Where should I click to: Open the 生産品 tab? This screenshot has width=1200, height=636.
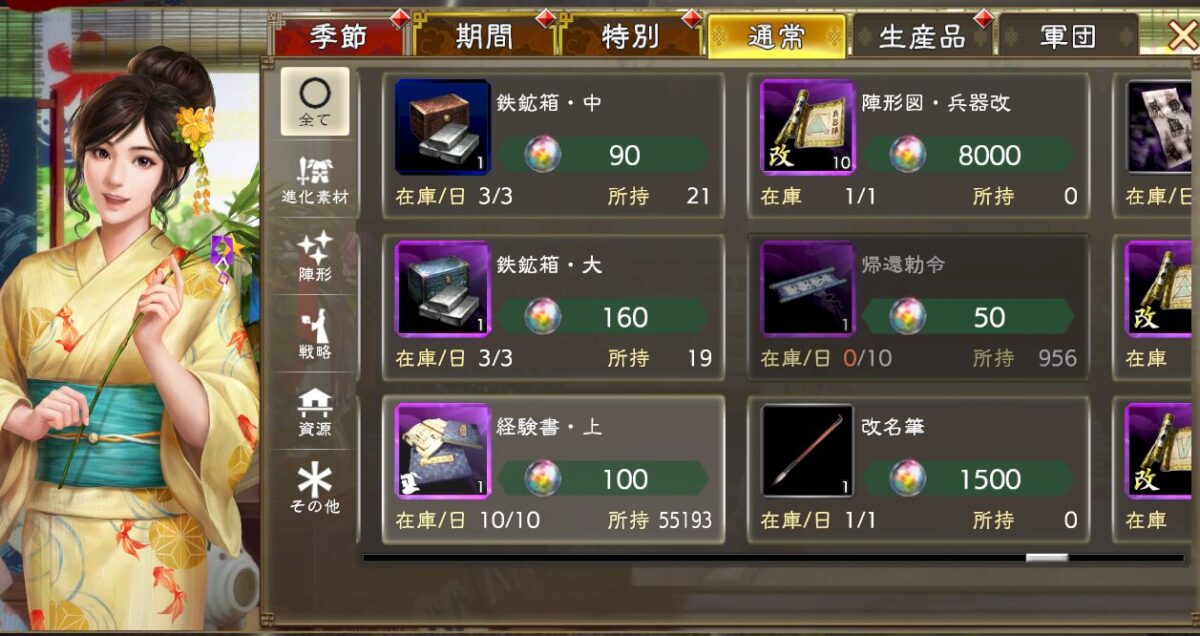point(922,37)
